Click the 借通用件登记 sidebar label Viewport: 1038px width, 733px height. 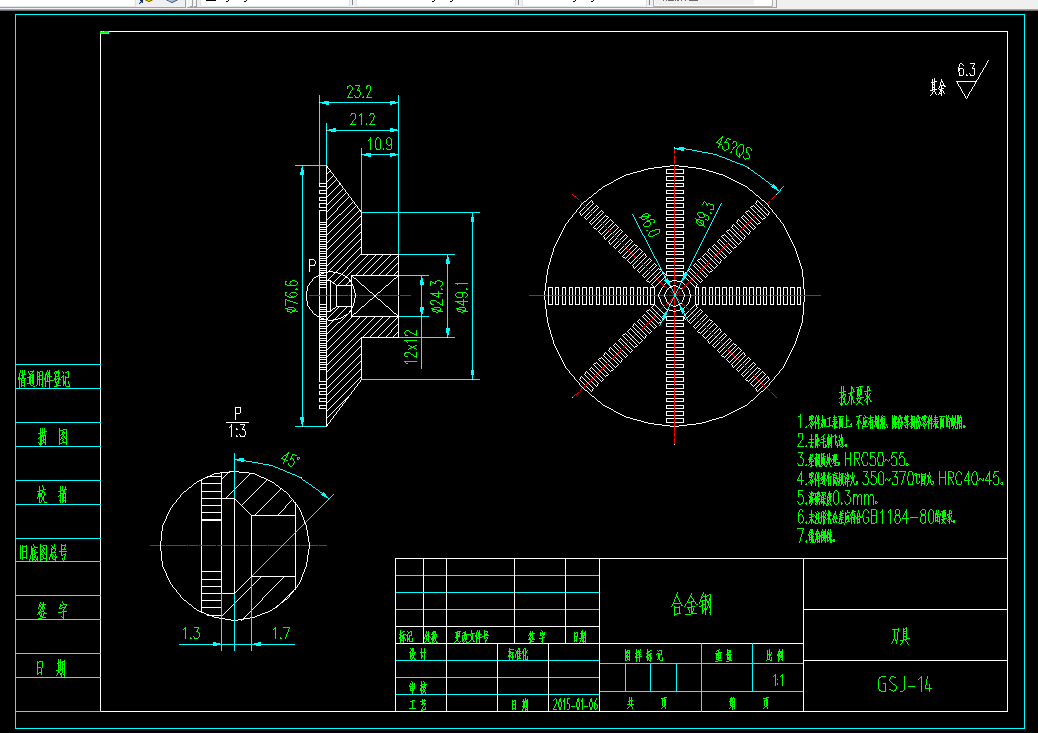coord(44,379)
